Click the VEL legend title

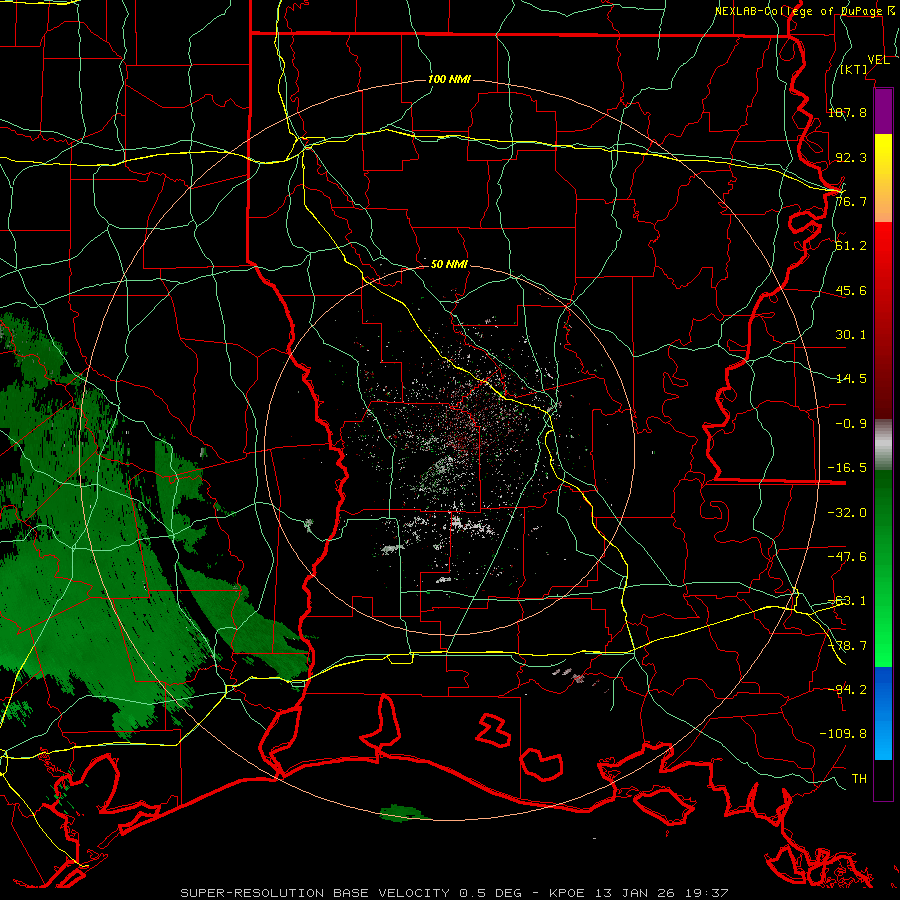click(x=878, y=60)
